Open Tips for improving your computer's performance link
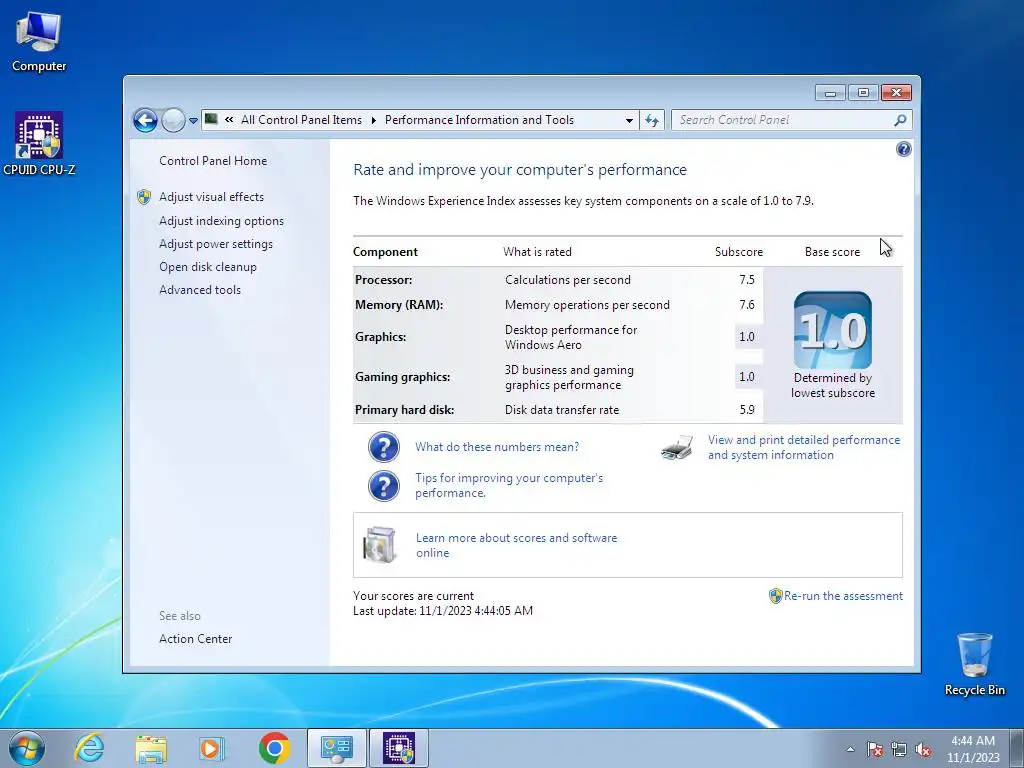The image size is (1024, 768). click(x=509, y=486)
